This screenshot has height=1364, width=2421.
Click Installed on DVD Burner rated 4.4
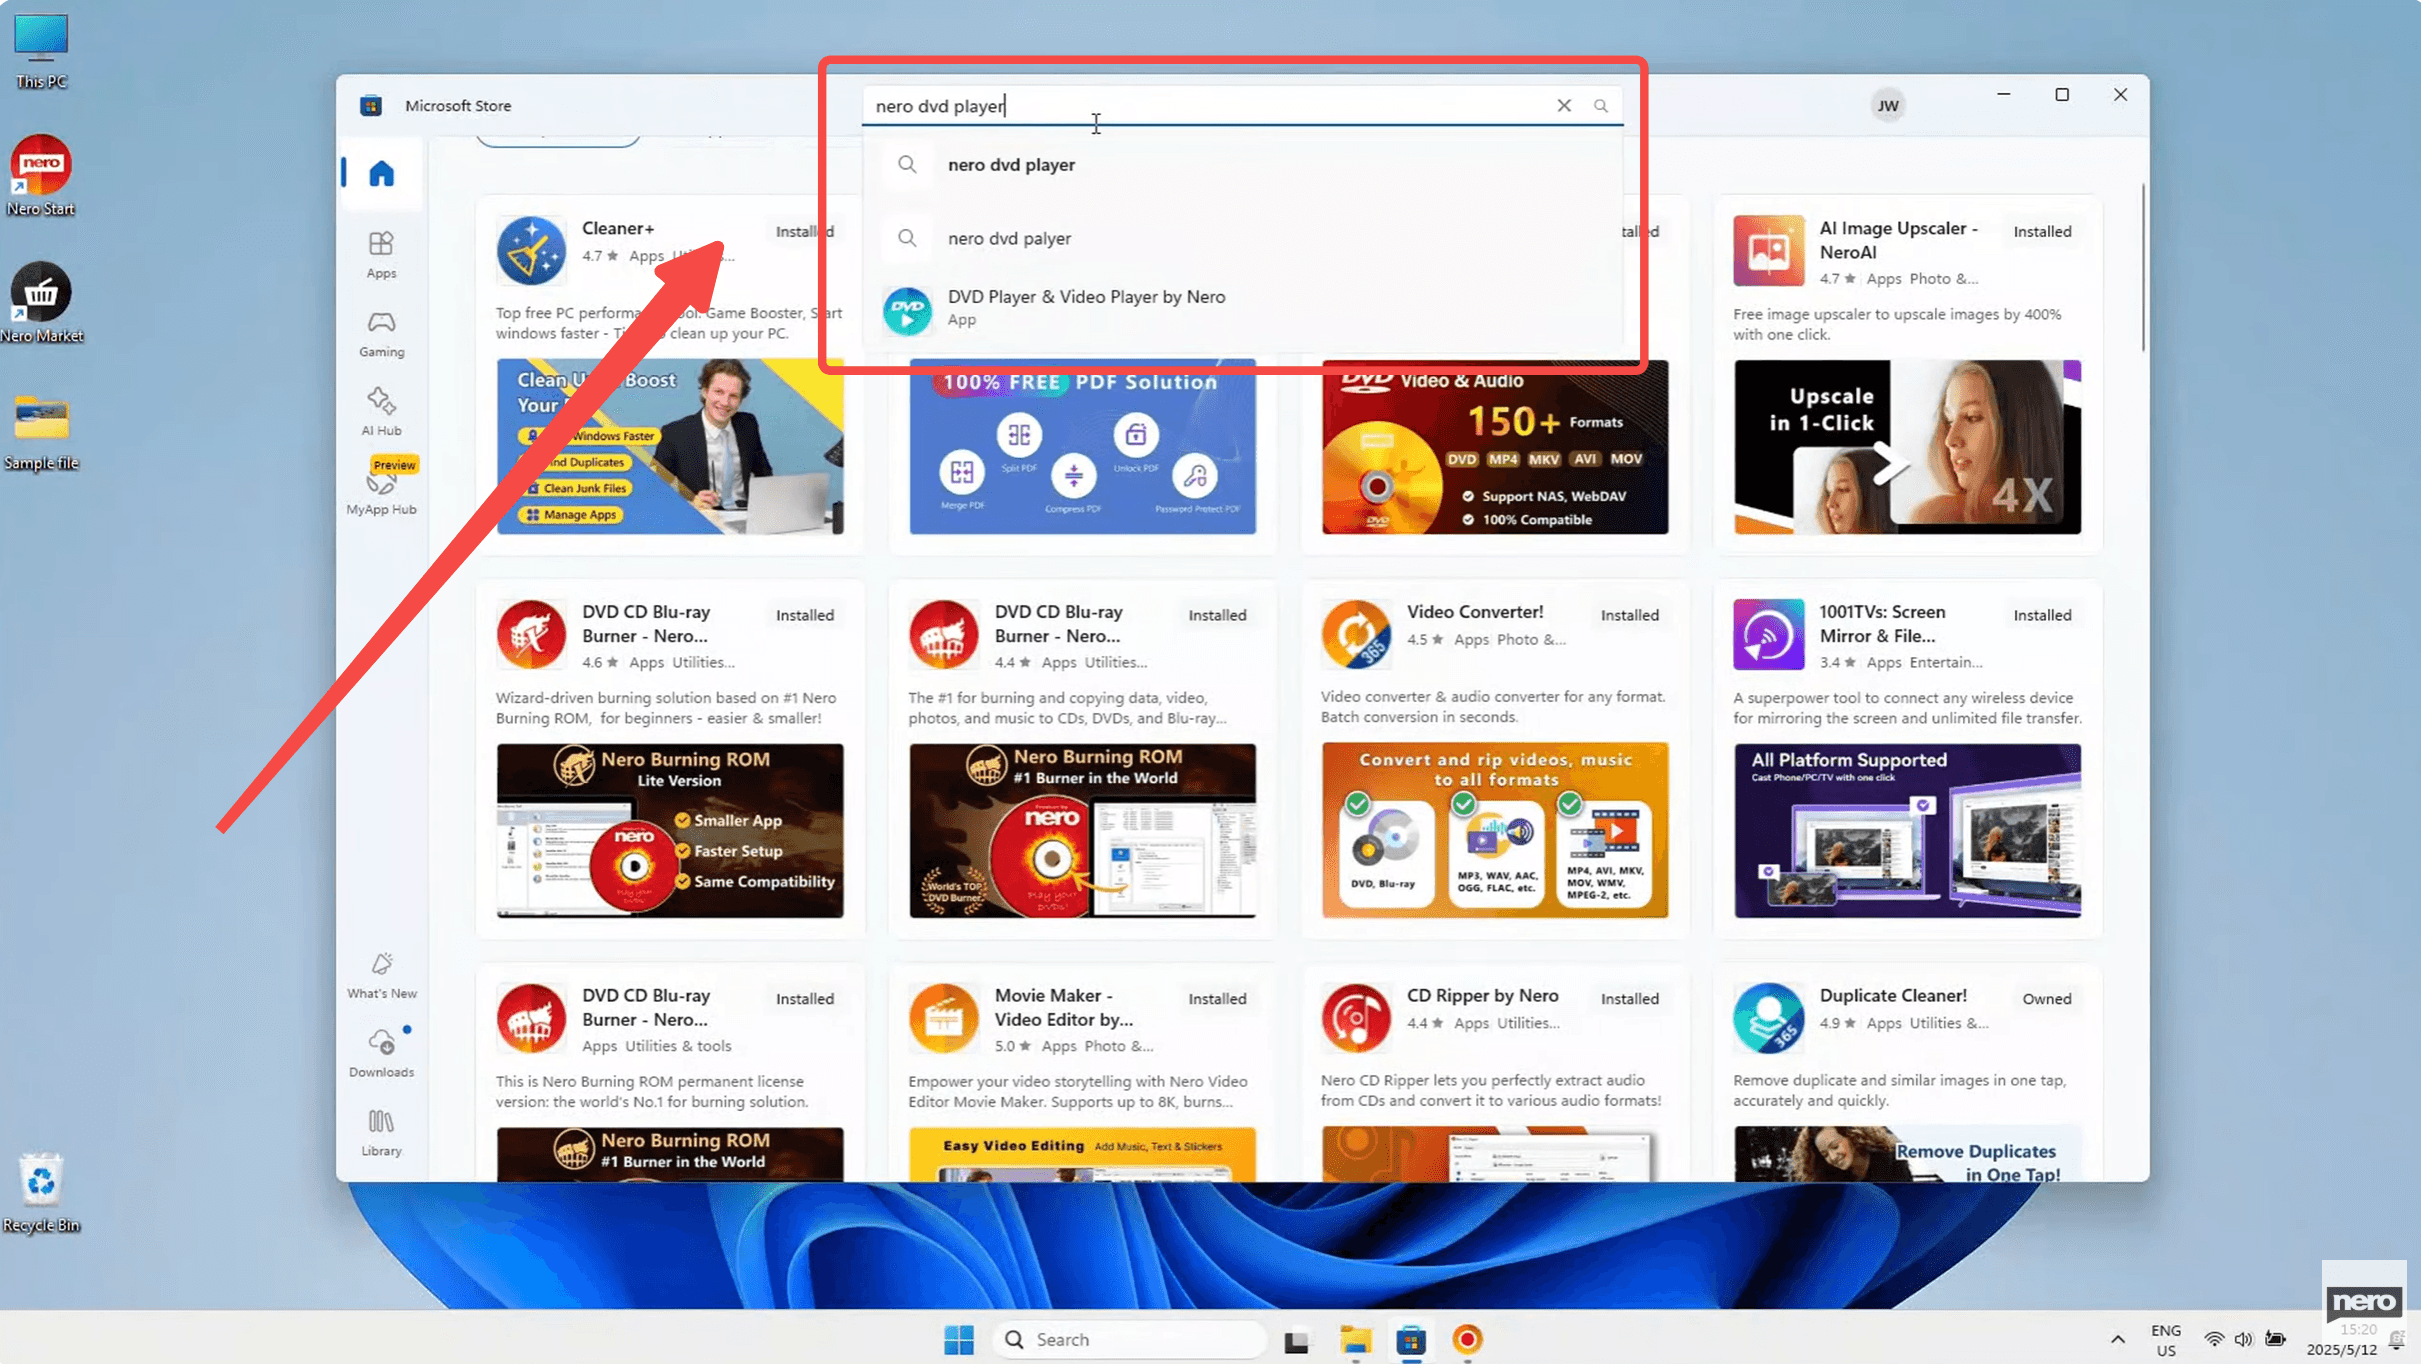coord(1217,615)
